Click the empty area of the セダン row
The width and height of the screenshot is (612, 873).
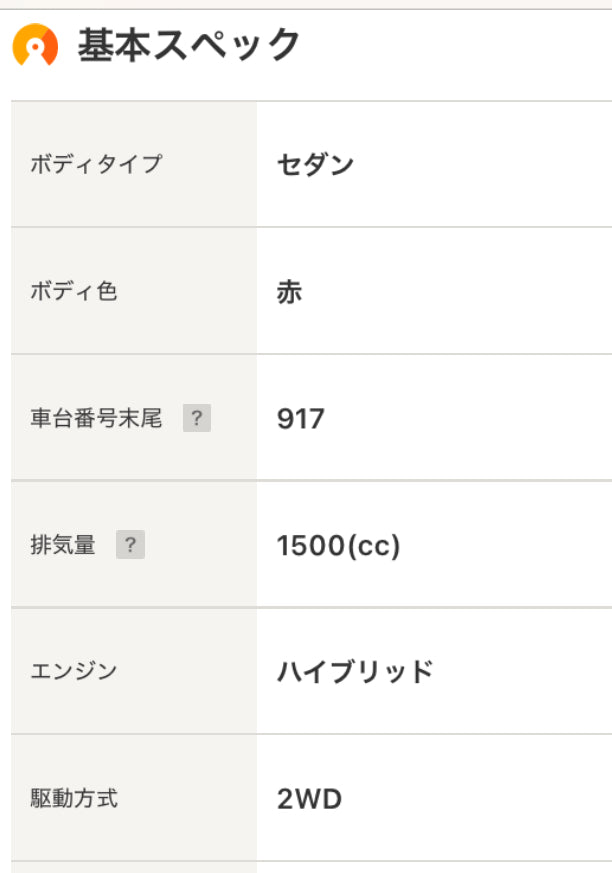coord(484,165)
